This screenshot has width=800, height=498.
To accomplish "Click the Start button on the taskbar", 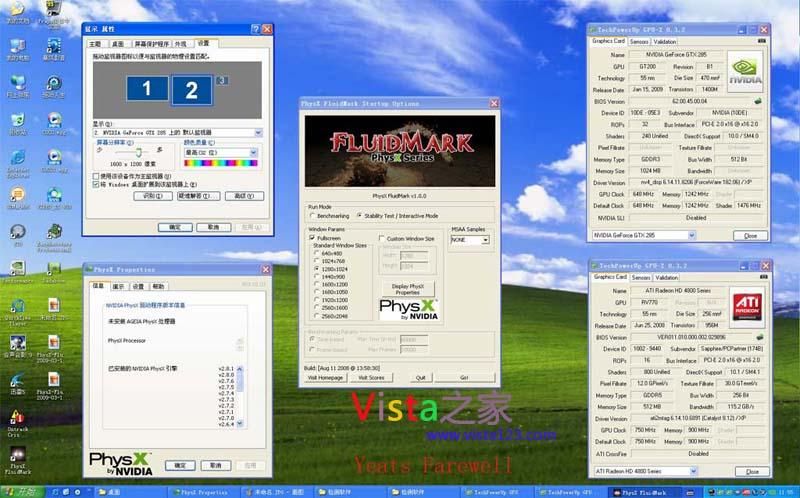I will (22, 491).
